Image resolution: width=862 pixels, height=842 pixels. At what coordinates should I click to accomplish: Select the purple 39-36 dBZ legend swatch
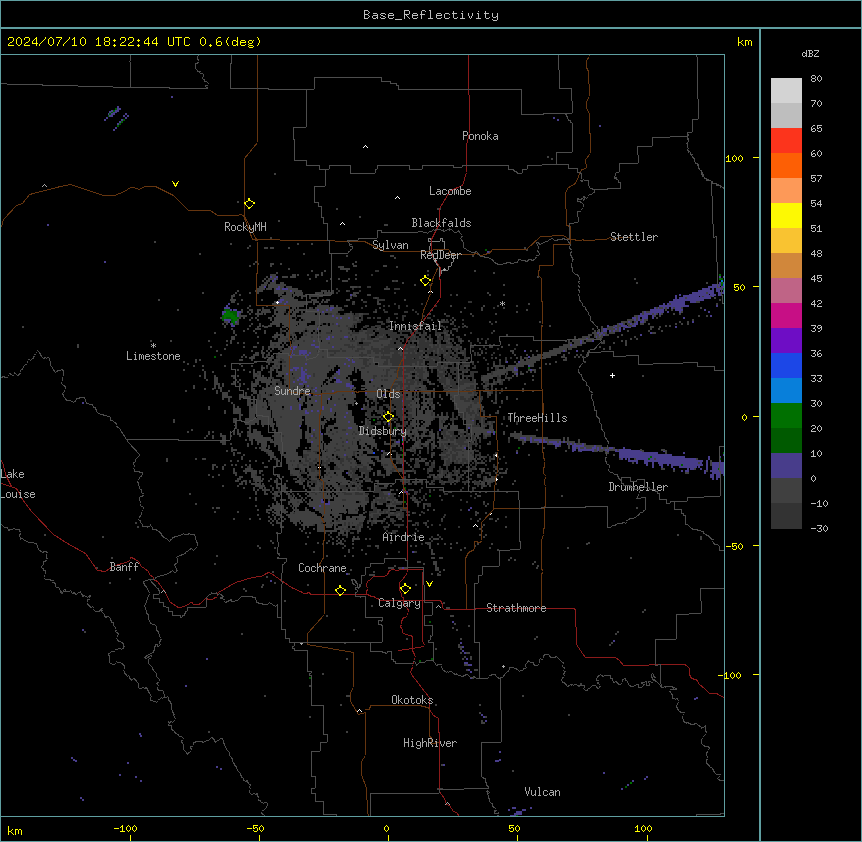786,341
